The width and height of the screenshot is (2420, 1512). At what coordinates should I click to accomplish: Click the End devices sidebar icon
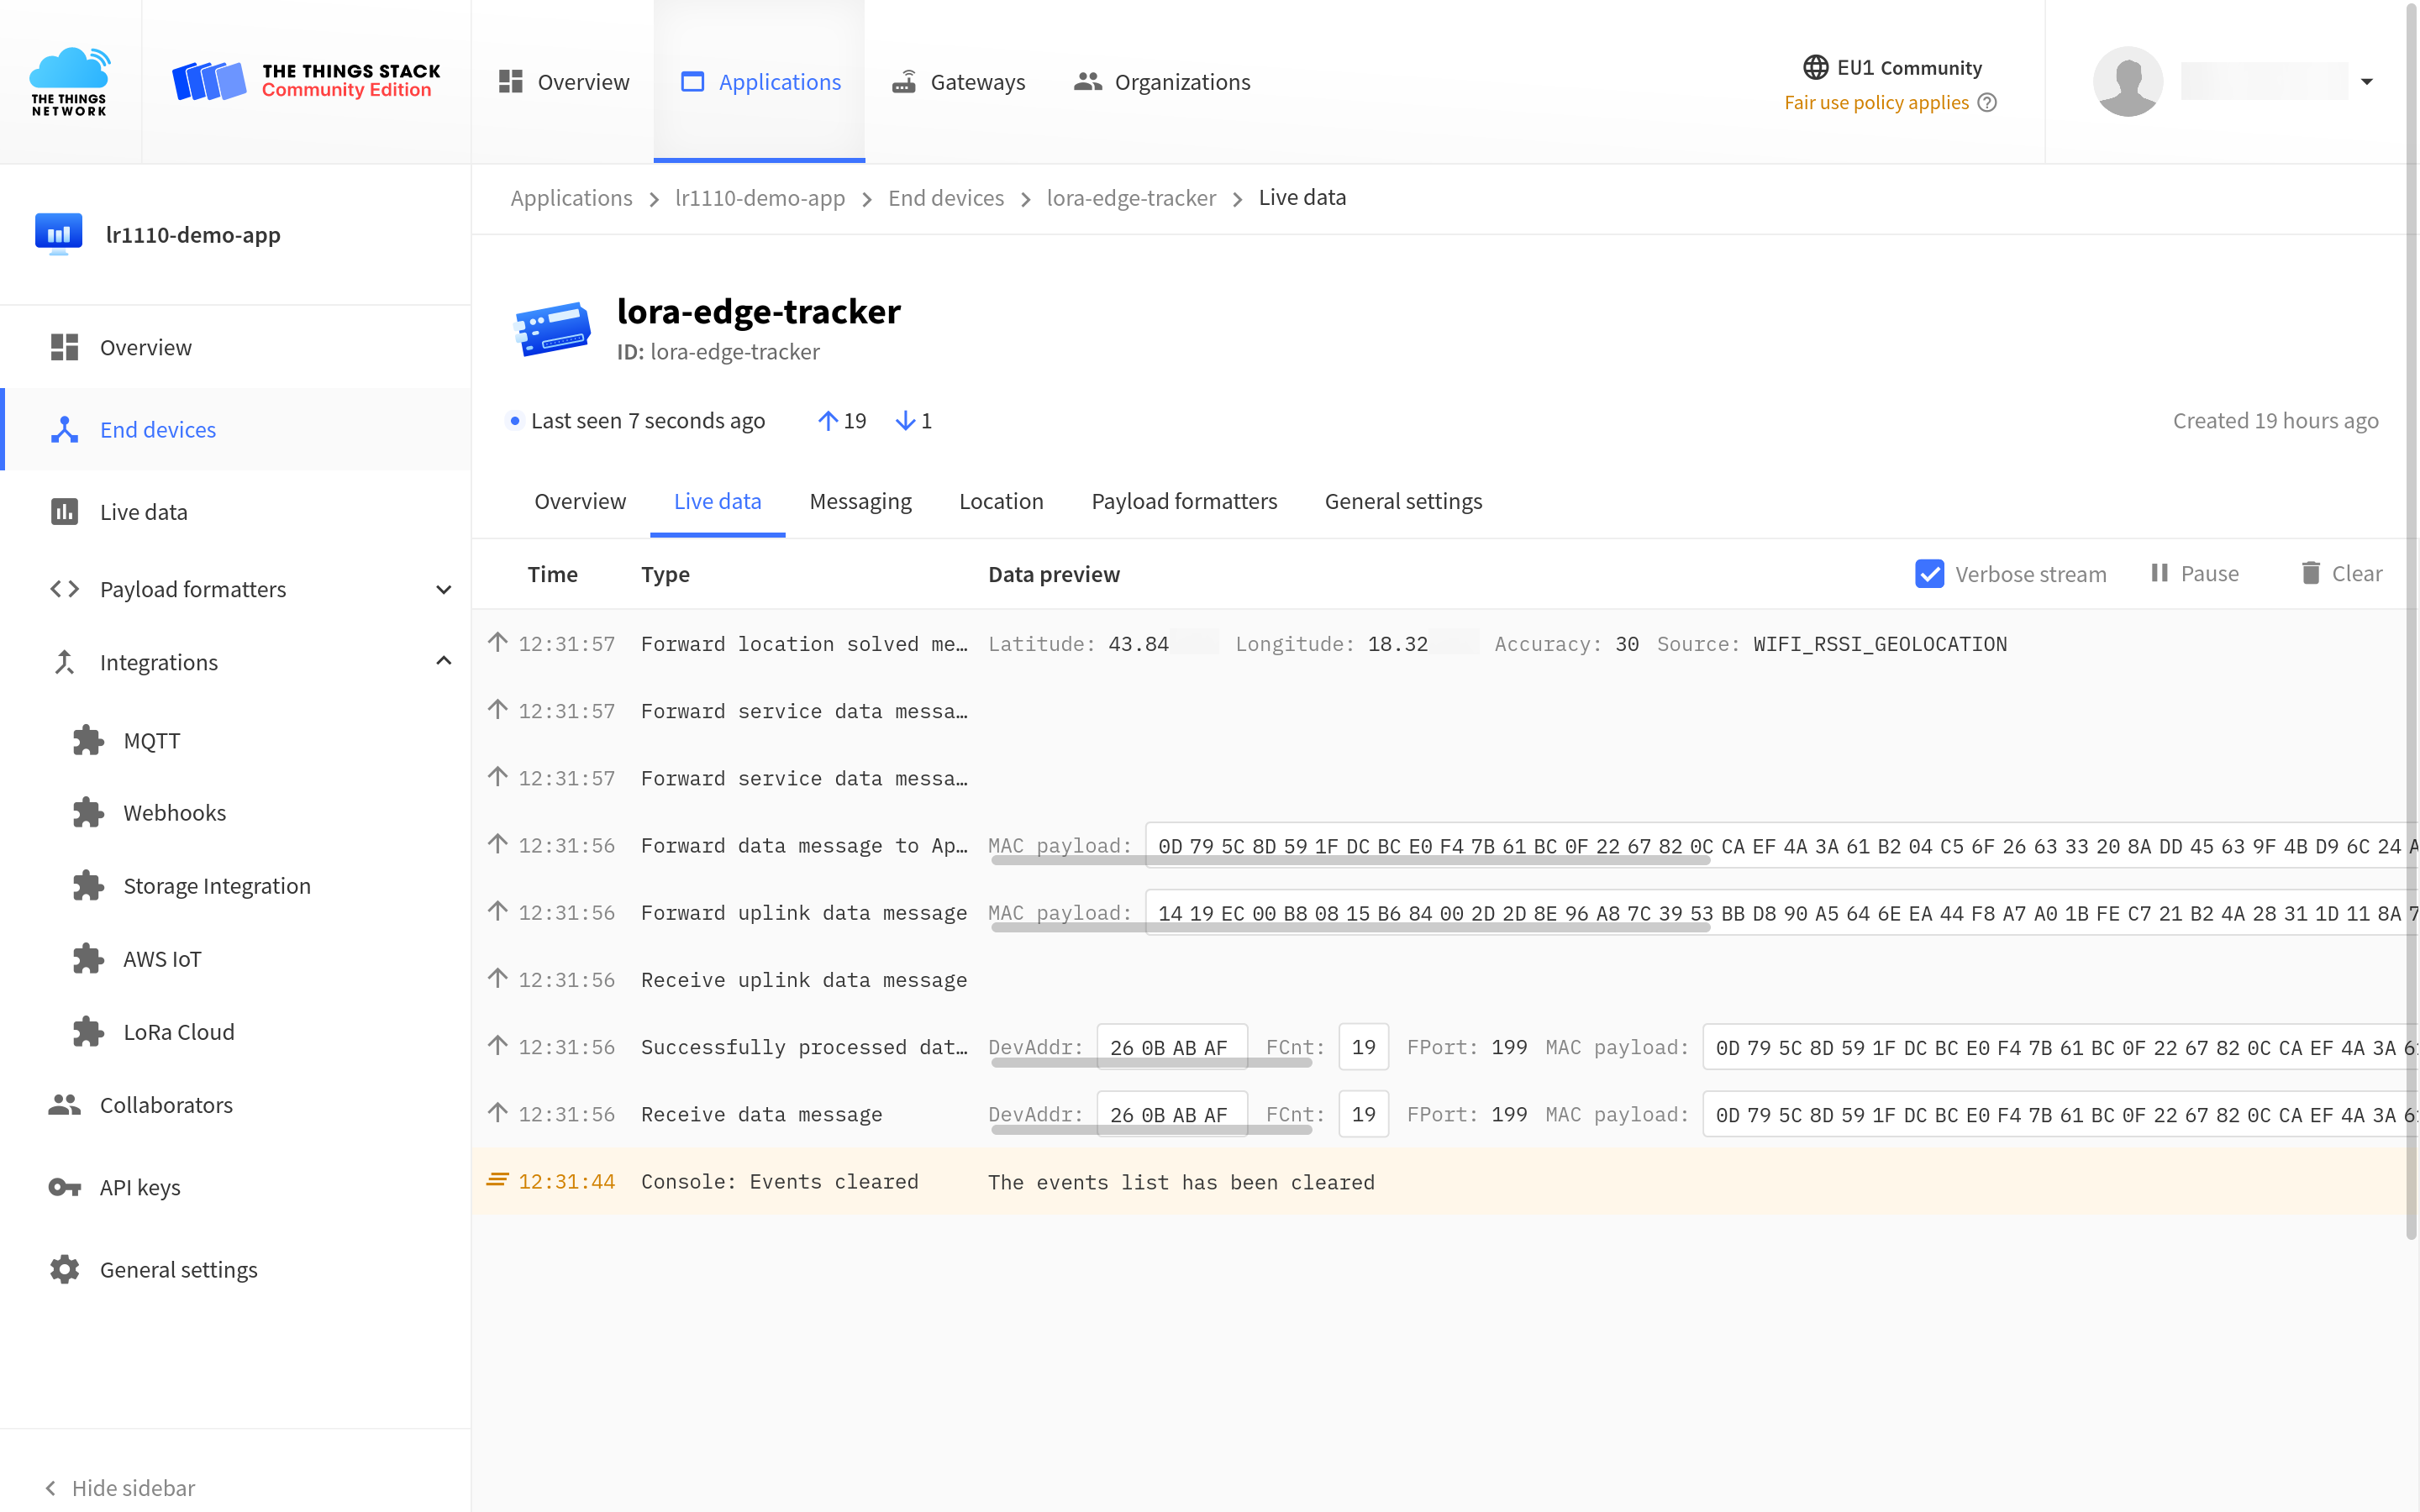61,428
